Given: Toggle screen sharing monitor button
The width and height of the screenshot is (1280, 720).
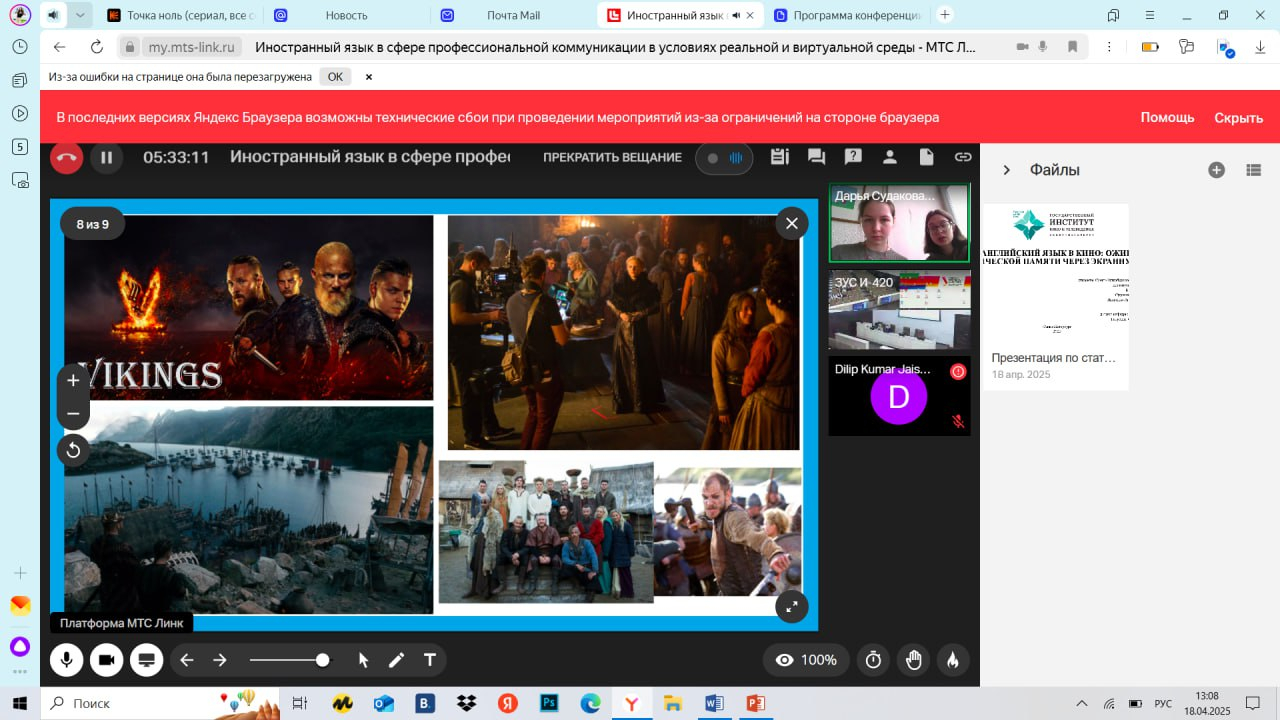Looking at the screenshot, I should [x=146, y=660].
